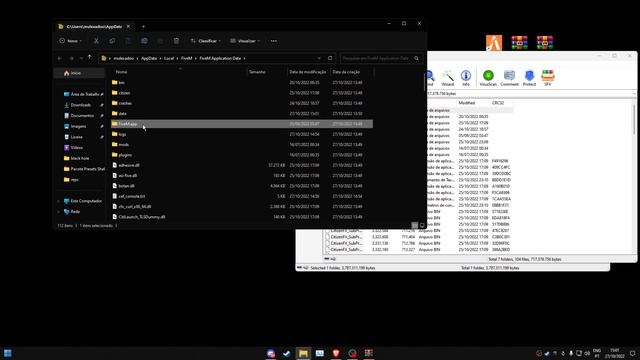Click the FiveM breadcrumb segment
640x360 pixels.
(187, 58)
